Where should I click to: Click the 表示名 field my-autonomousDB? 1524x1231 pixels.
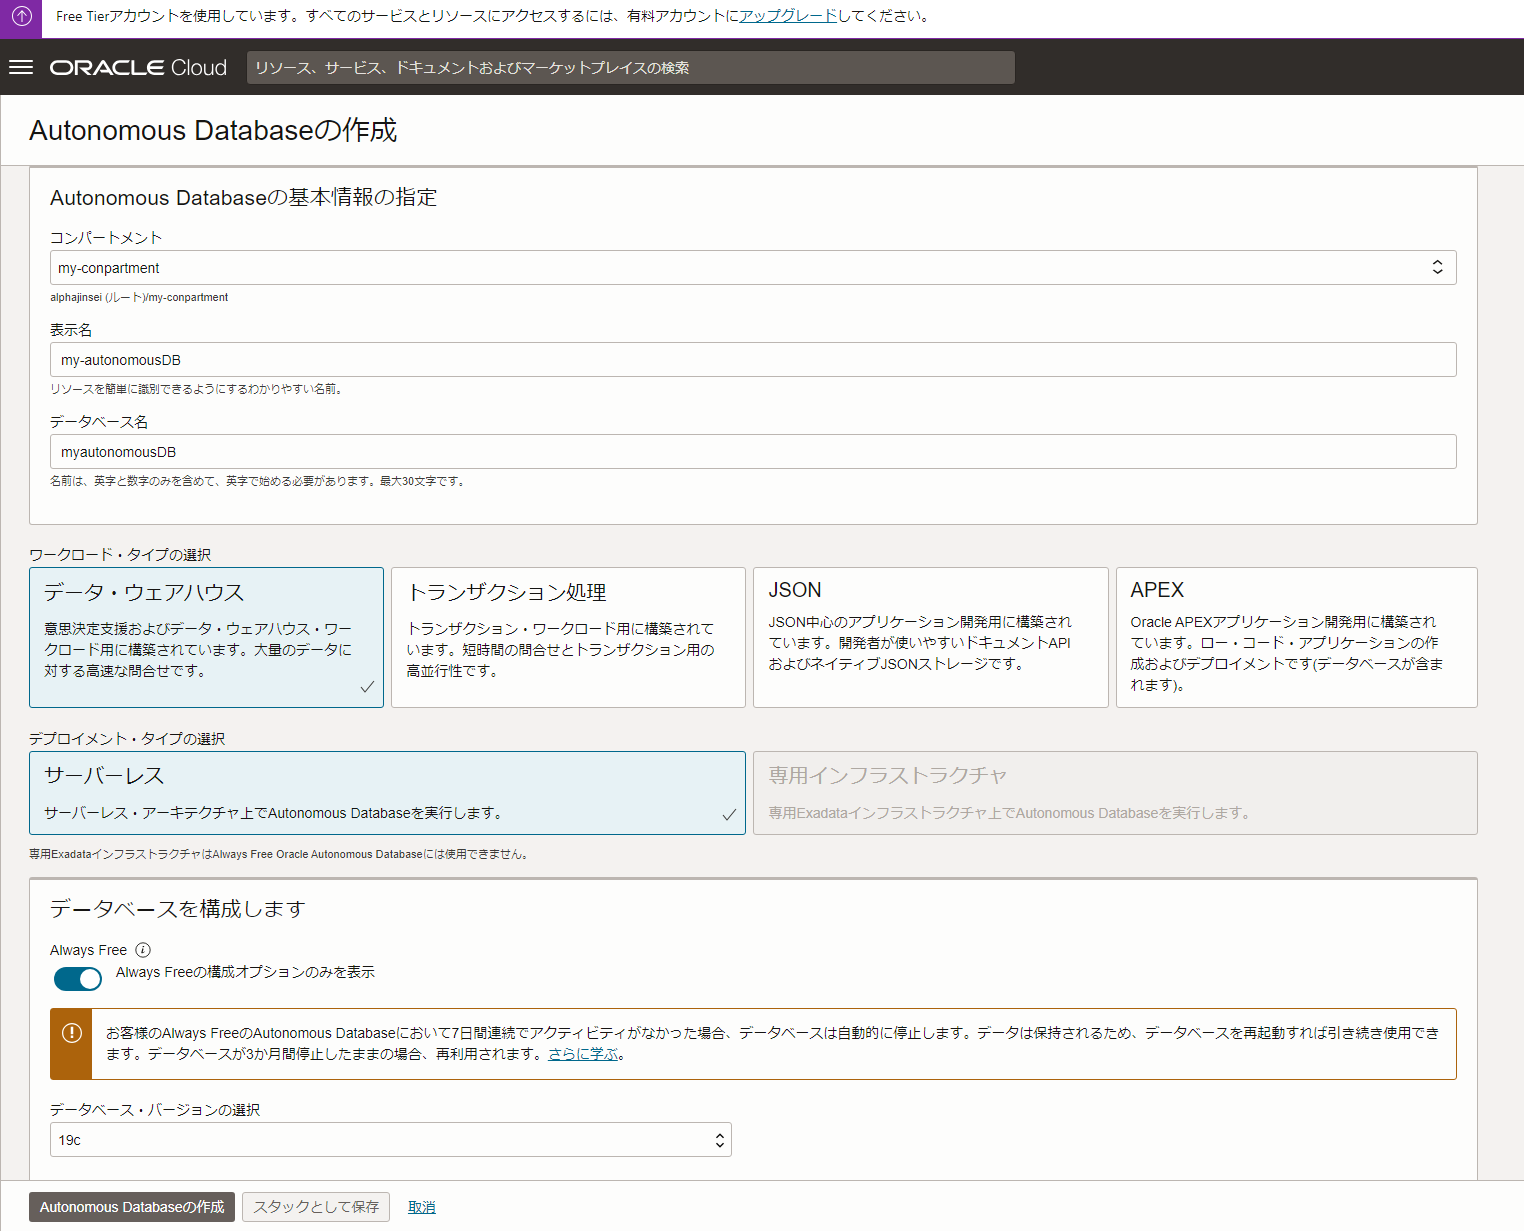point(753,360)
